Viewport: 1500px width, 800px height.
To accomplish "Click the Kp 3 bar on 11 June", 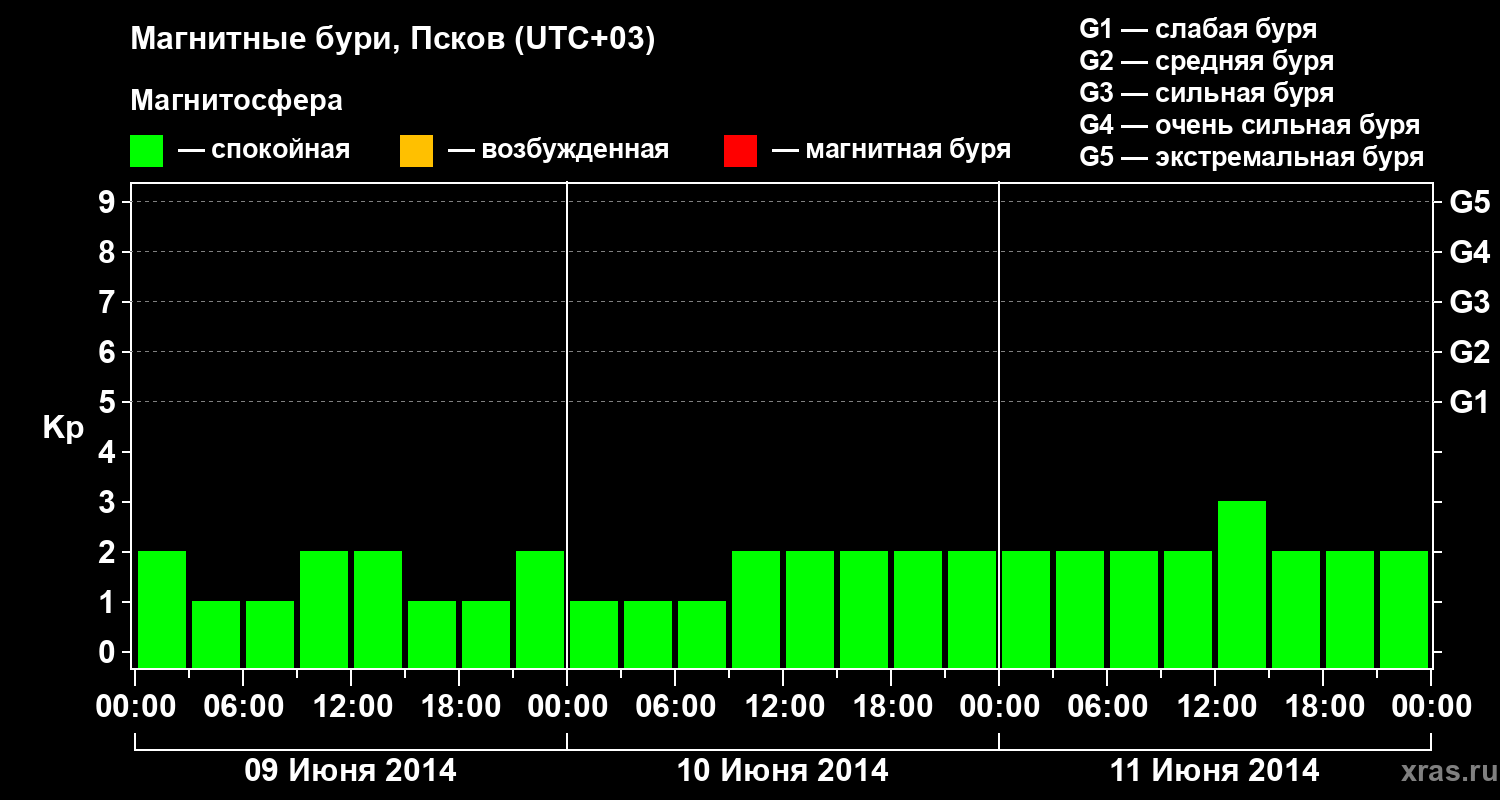I will (x=1242, y=584).
